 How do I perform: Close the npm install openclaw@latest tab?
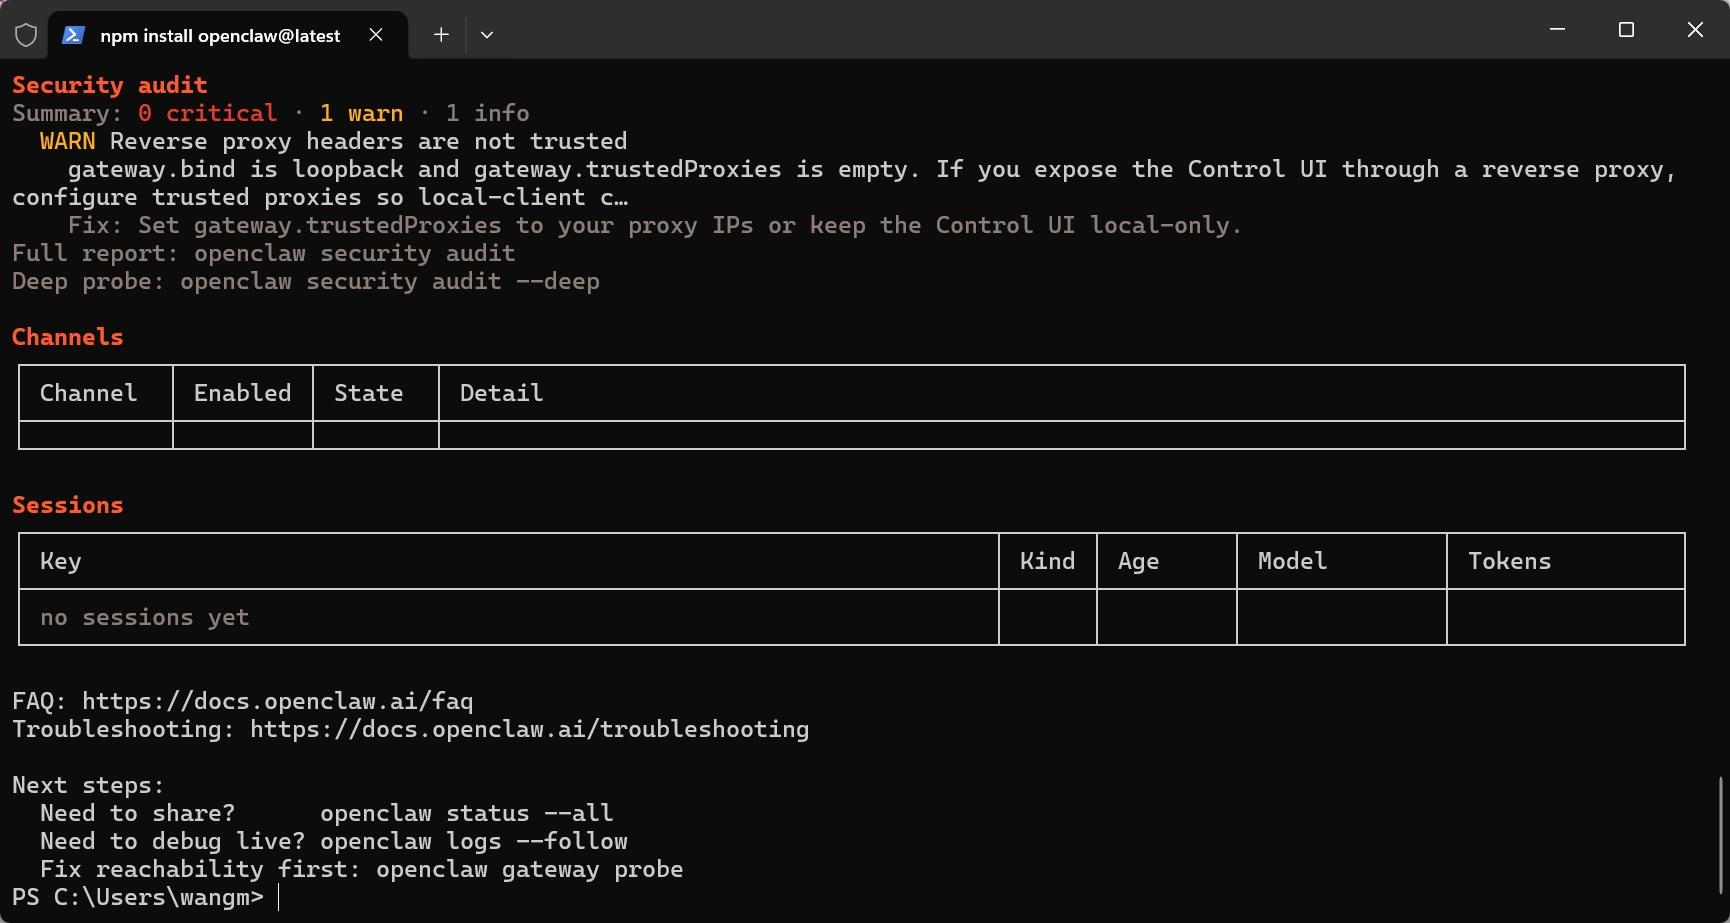pos(376,35)
